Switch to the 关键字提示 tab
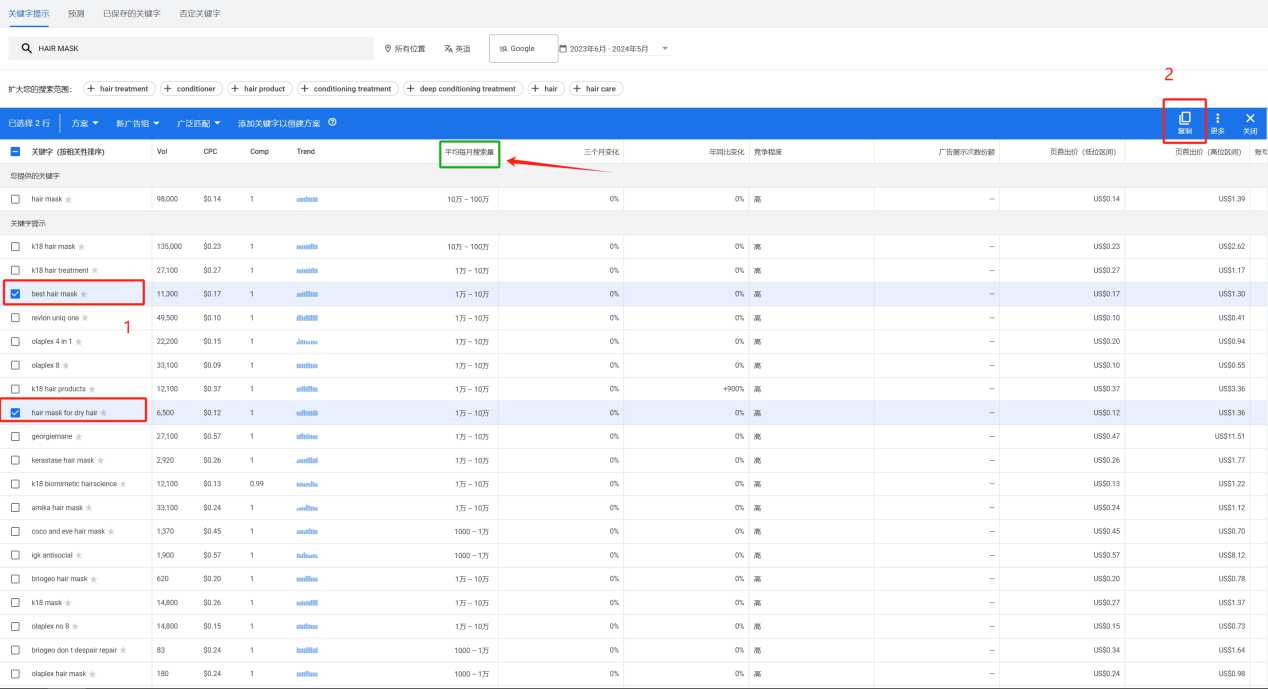 pyautogui.click(x=29, y=13)
